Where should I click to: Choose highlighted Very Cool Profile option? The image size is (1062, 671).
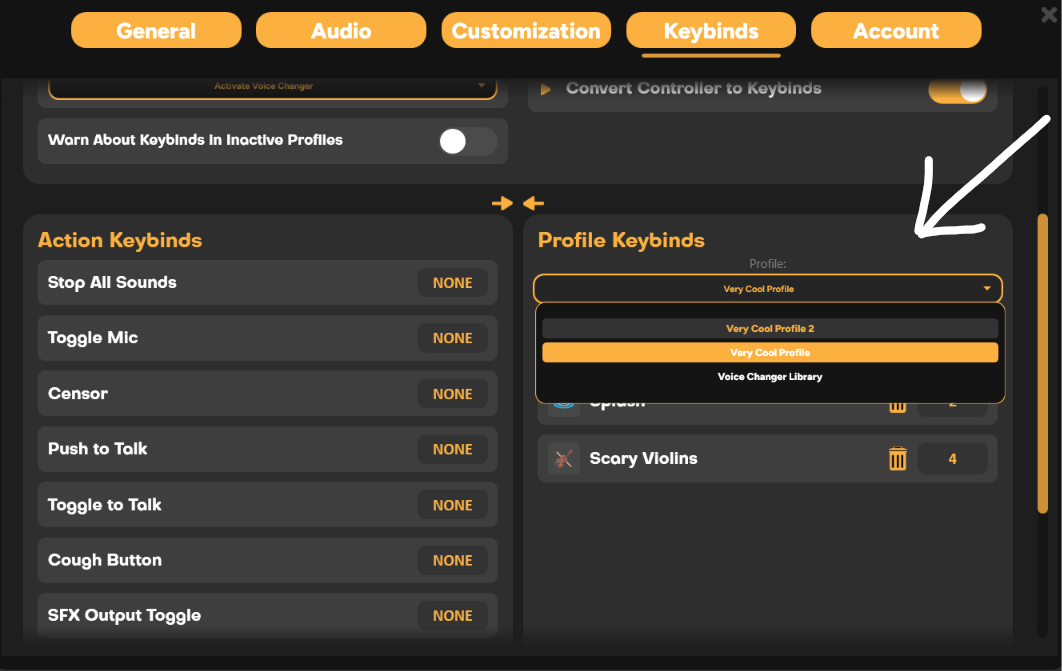(770, 353)
